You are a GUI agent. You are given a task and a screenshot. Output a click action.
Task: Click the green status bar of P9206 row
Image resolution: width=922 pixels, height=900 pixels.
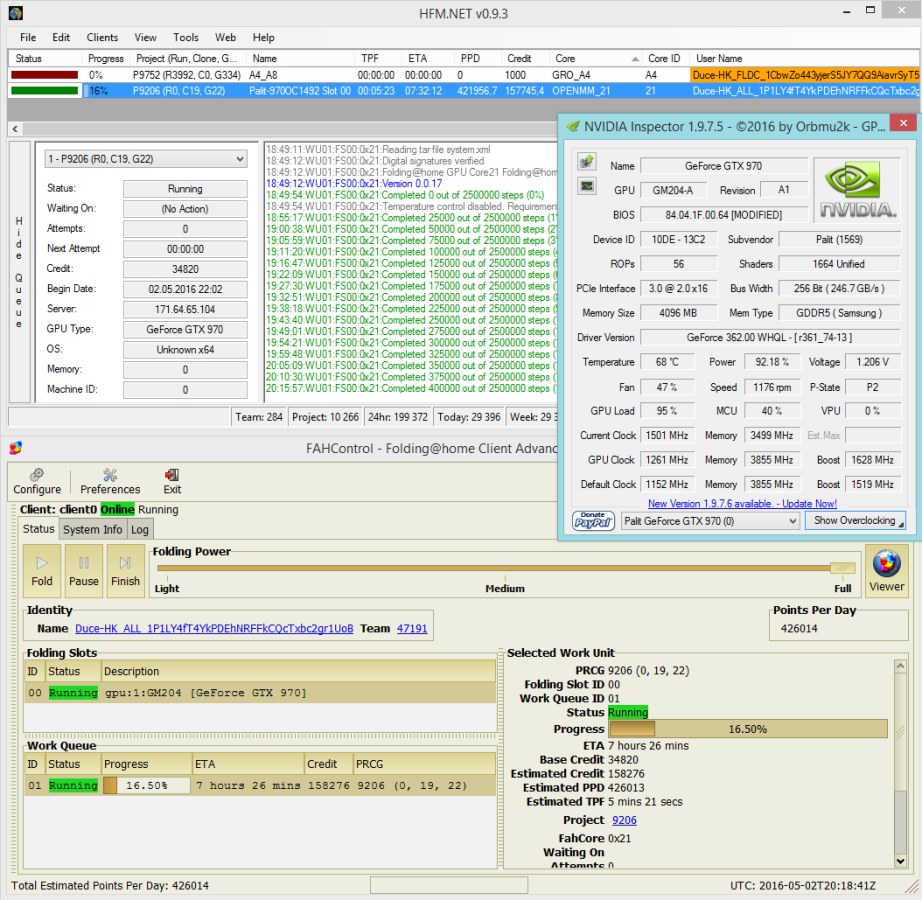point(45,91)
